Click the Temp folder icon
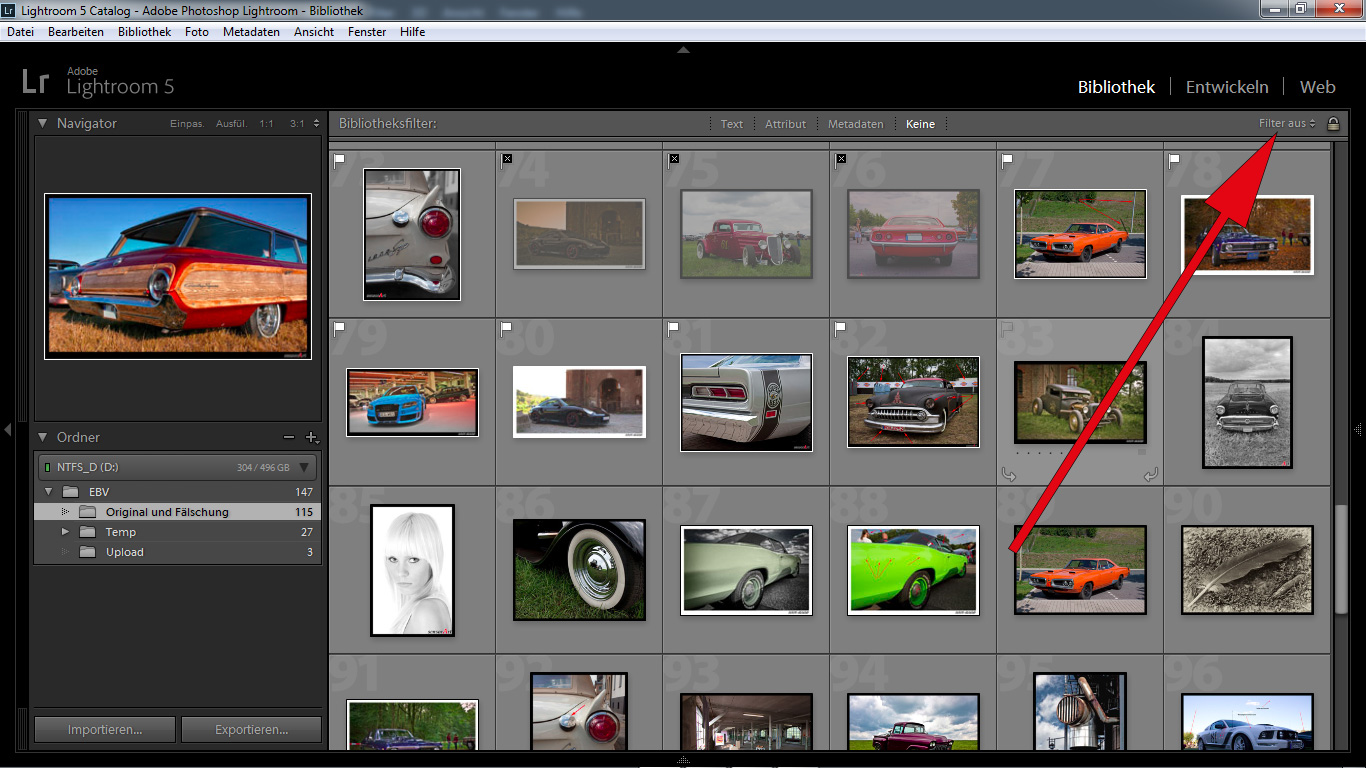Screen dimensions: 1366x768 (89, 532)
